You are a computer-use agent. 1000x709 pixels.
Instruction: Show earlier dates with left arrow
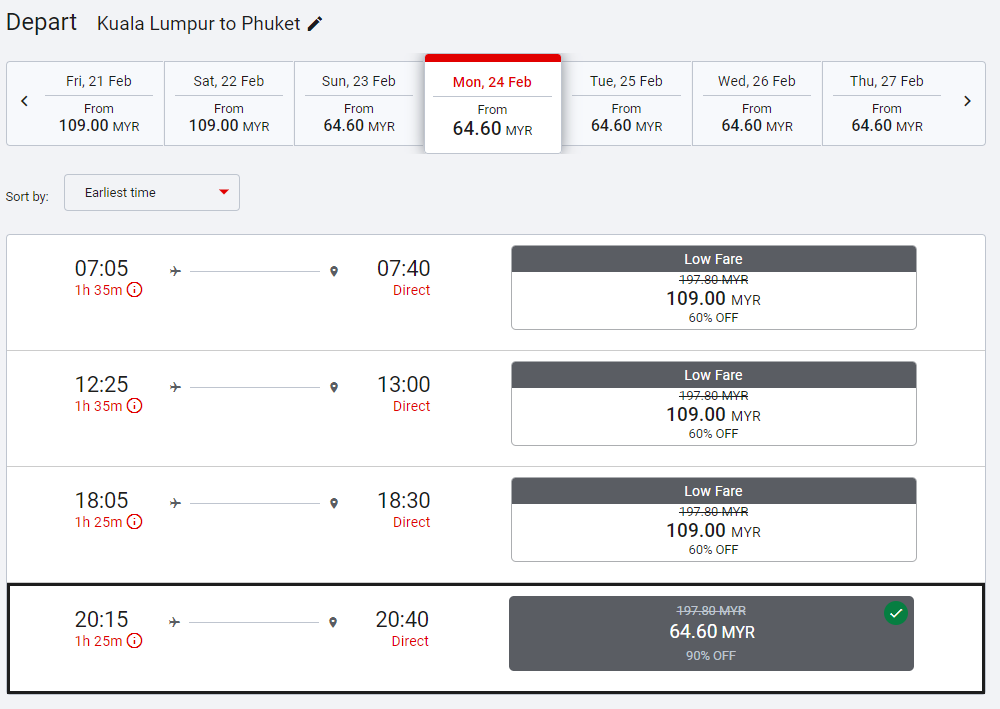point(25,101)
